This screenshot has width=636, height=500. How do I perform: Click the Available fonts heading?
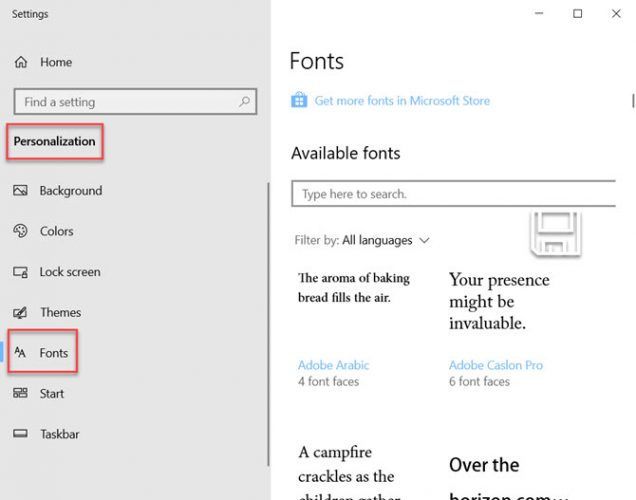point(346,153)
